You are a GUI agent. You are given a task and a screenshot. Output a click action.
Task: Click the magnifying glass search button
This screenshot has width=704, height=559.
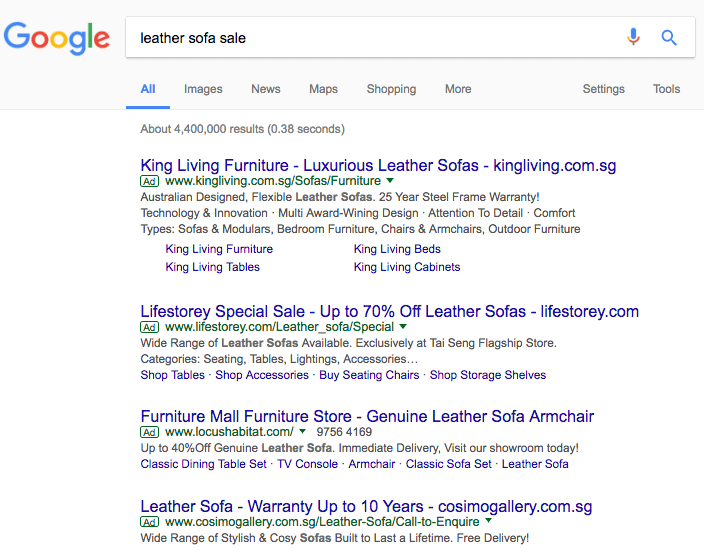point(669,38)
